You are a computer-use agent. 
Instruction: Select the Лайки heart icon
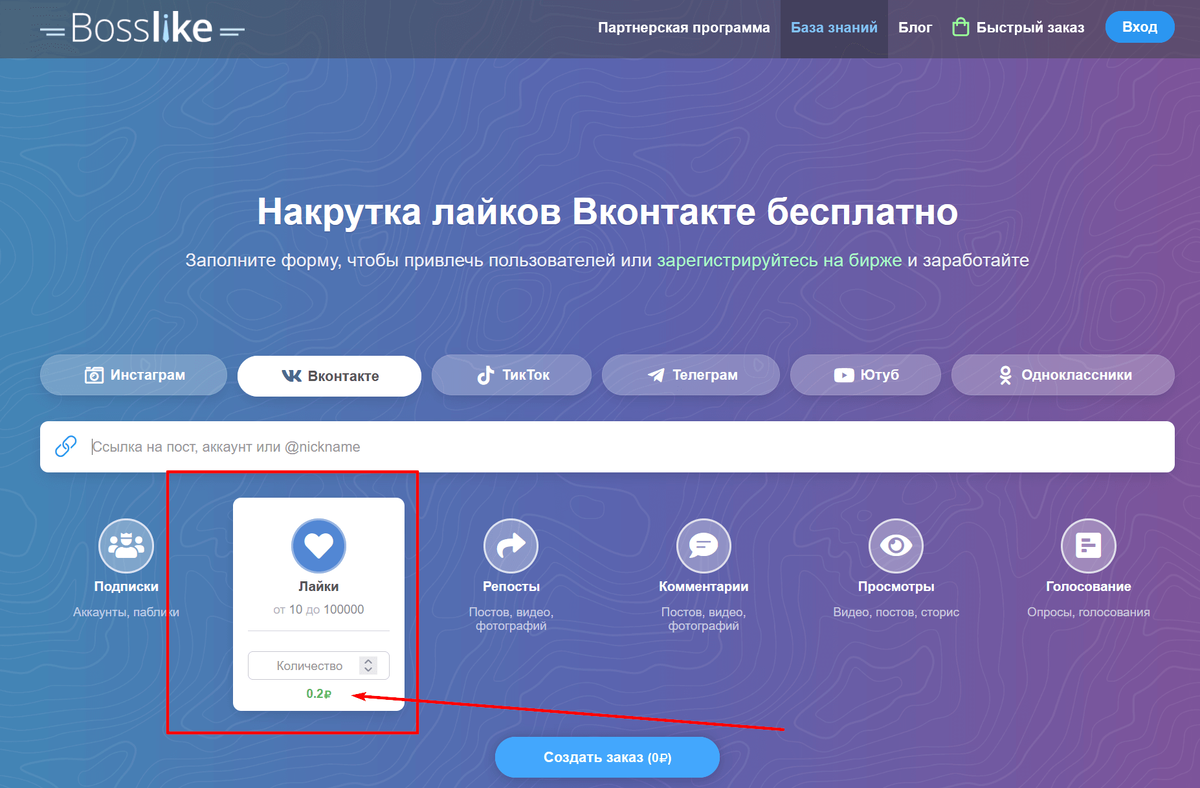point(318,545)
